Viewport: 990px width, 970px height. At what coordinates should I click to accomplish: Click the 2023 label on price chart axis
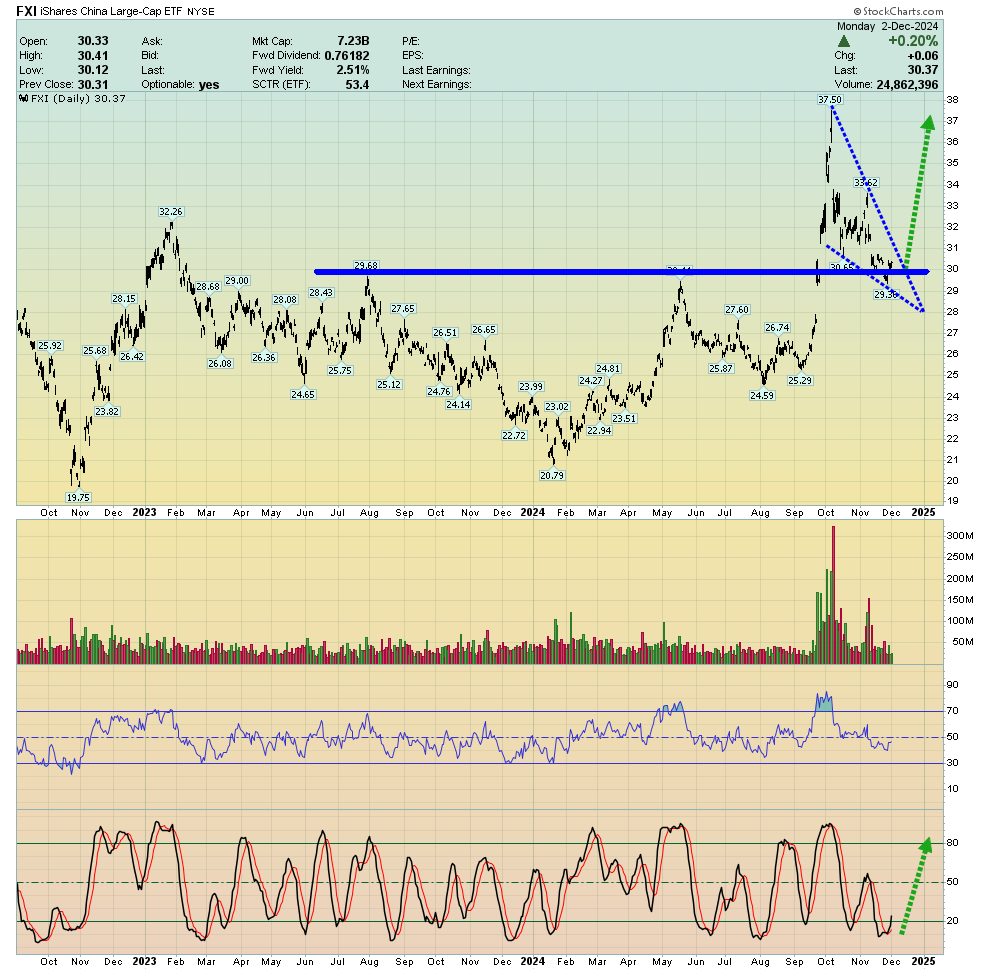pos(145,512)
